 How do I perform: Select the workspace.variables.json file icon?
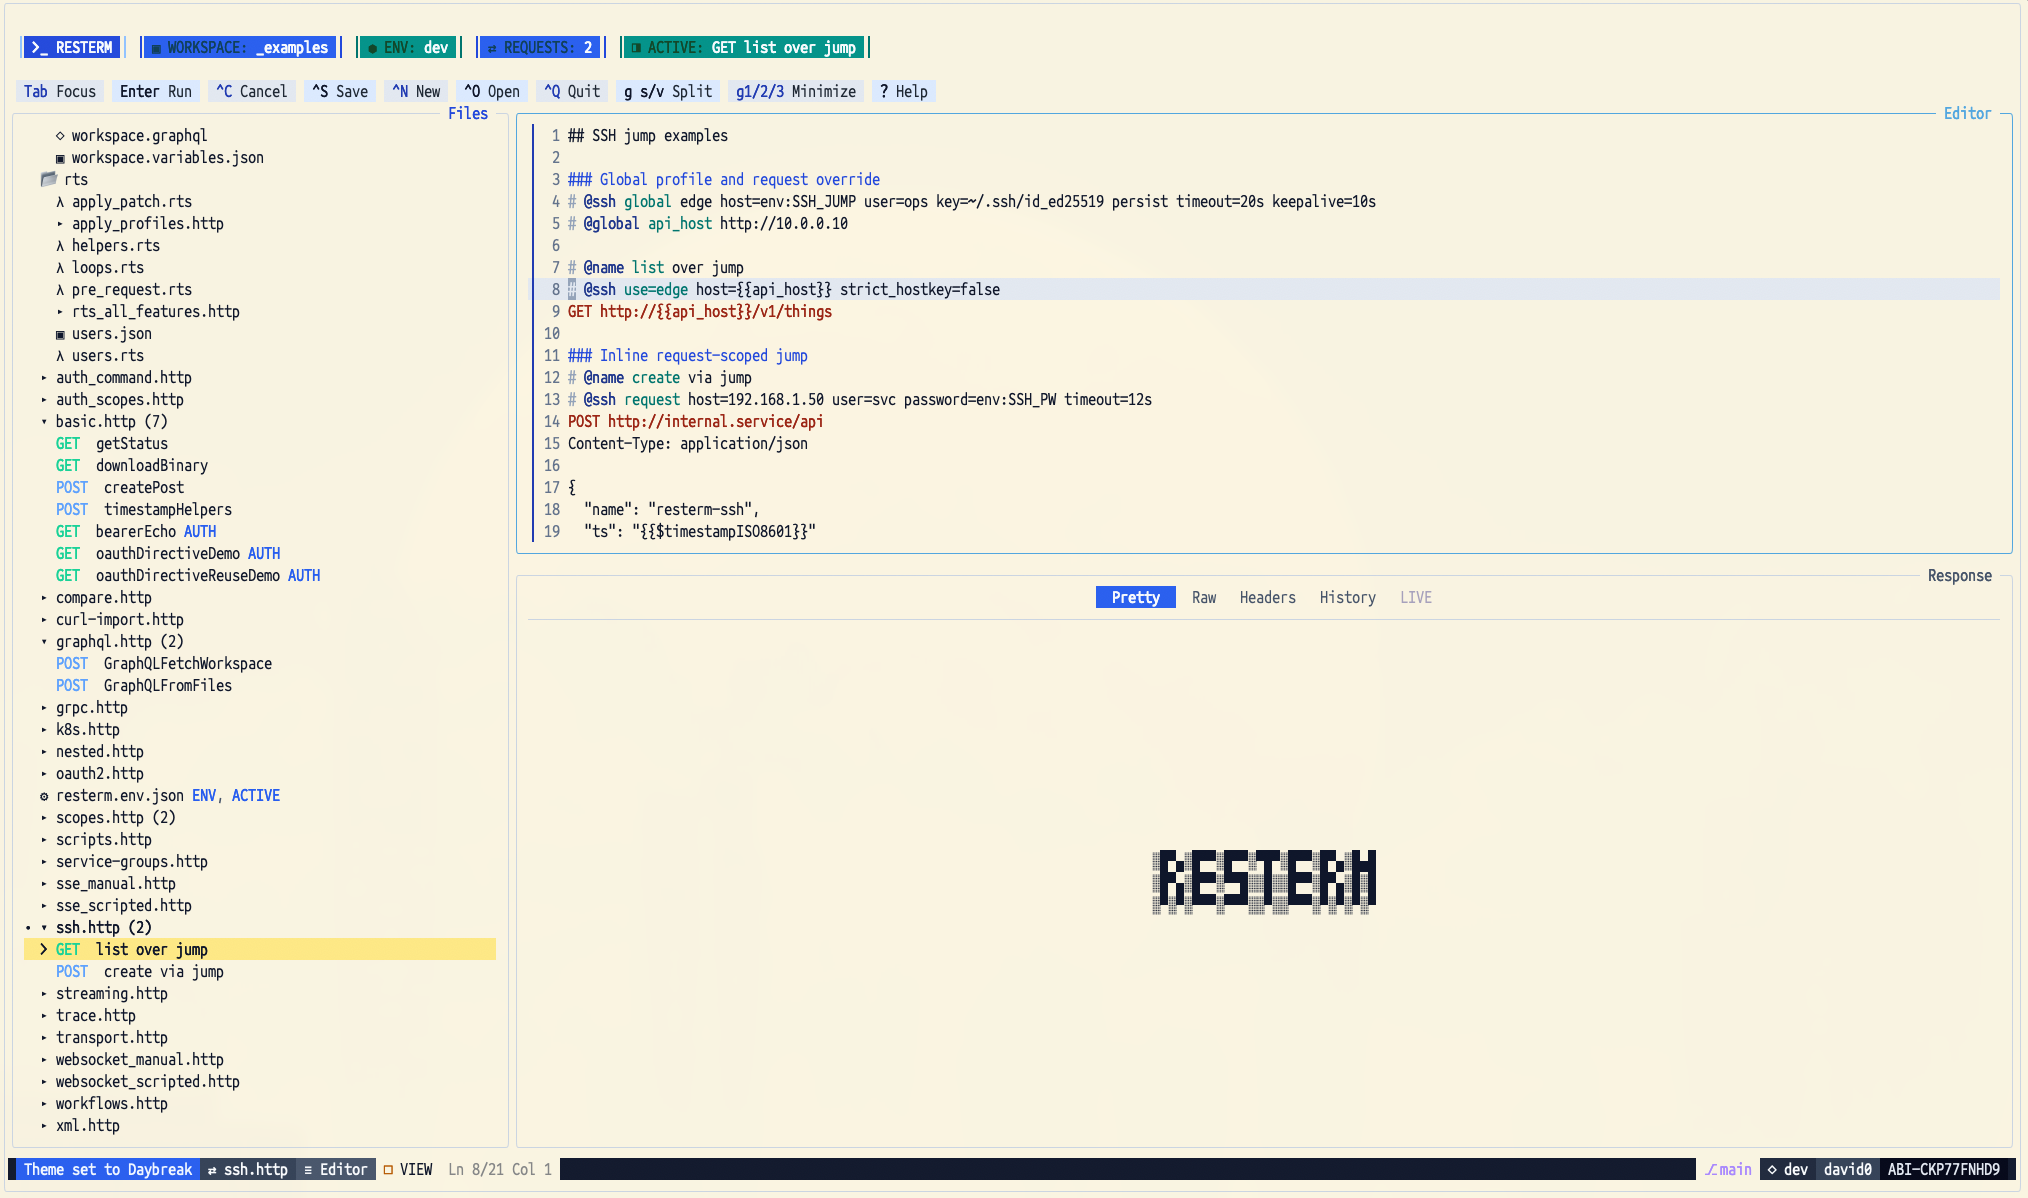(60, 157)
